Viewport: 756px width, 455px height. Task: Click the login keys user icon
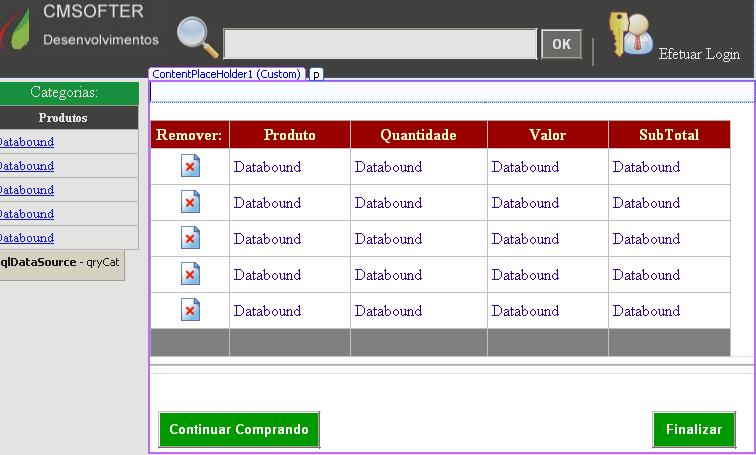[630, 36]
